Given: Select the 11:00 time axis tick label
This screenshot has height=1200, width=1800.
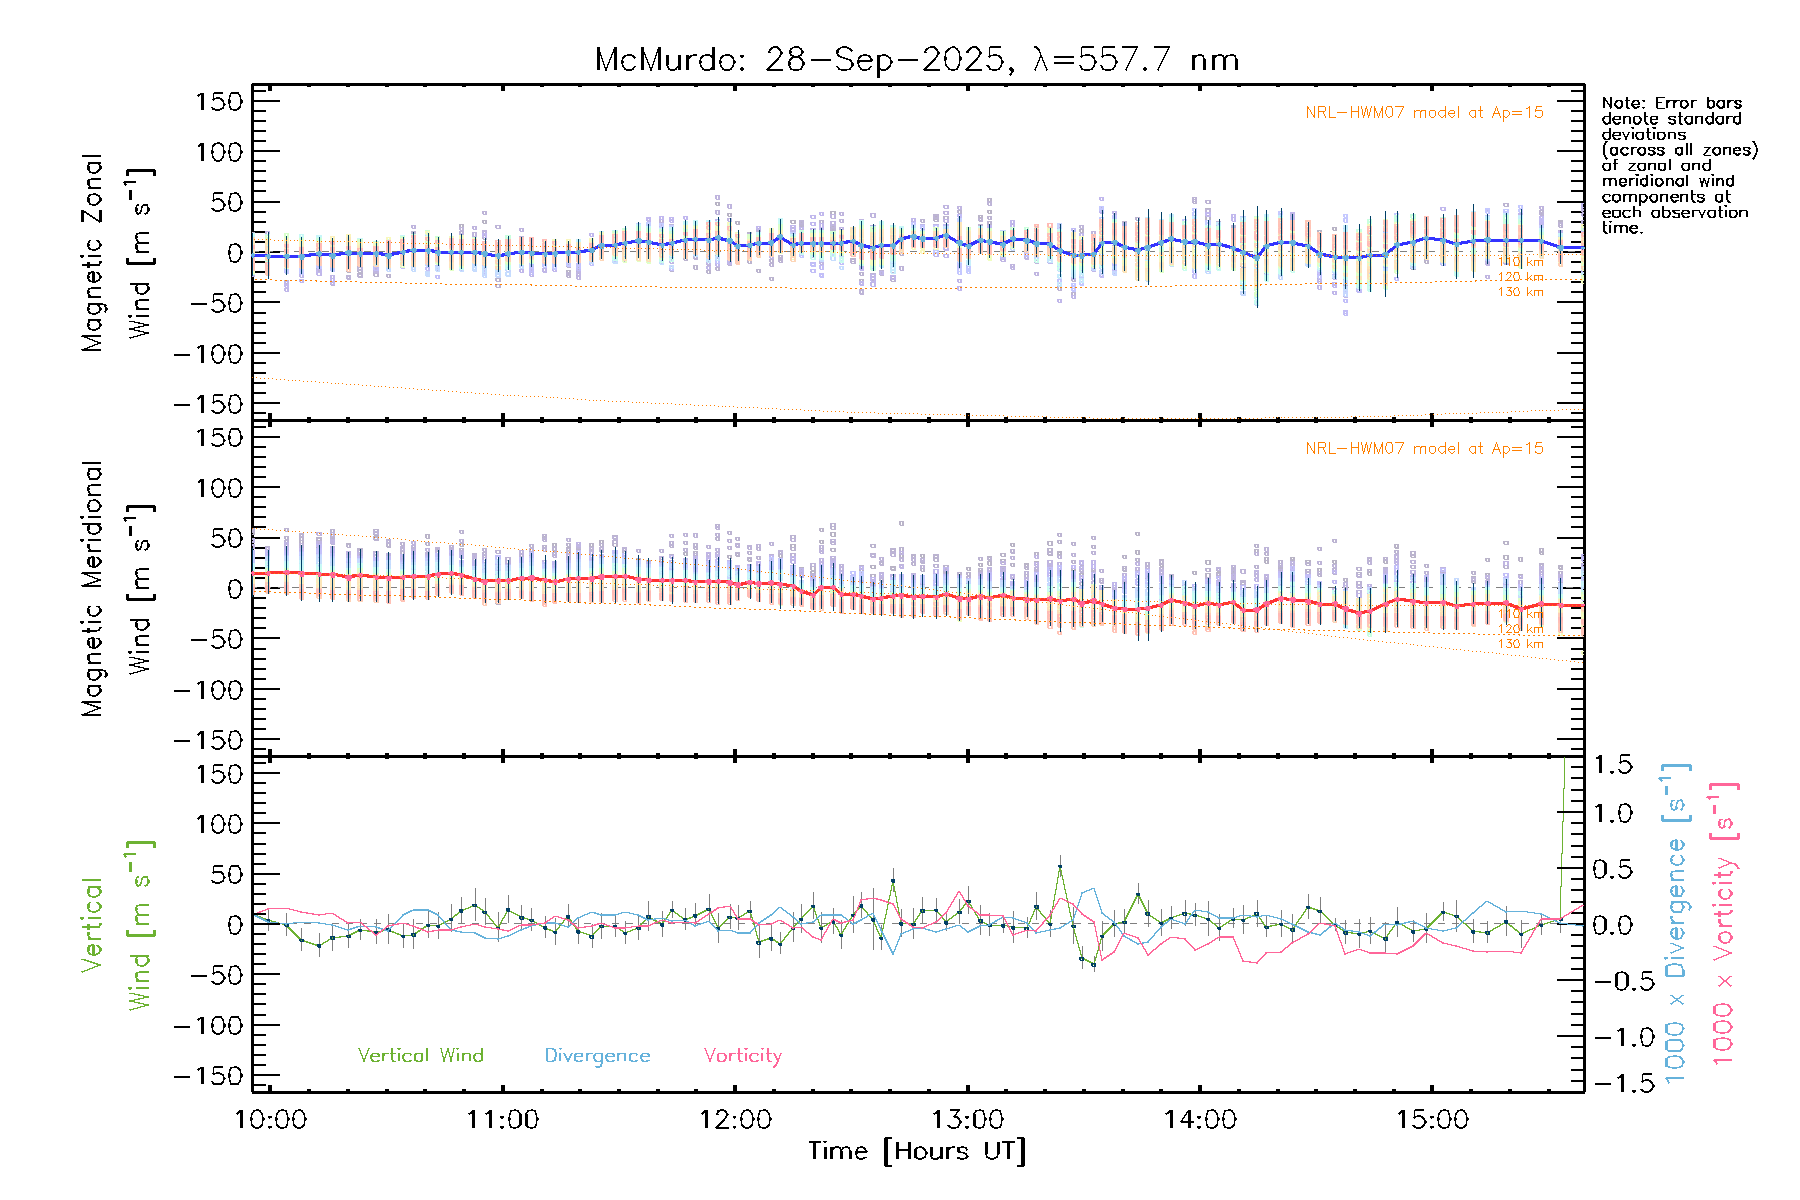Looking at the screenshot, I should pos(502,1119).
